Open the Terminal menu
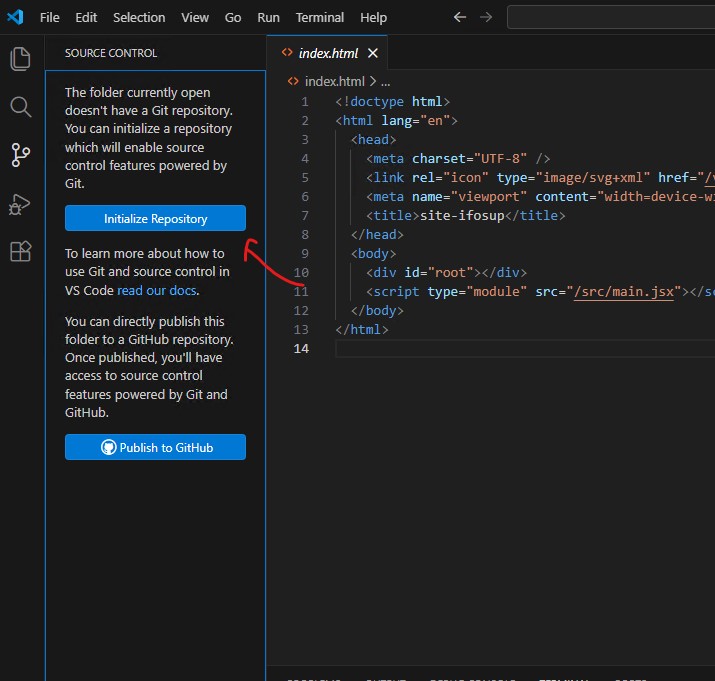The height and width of the screenshot is (681, 715). (x=320, y=18)
